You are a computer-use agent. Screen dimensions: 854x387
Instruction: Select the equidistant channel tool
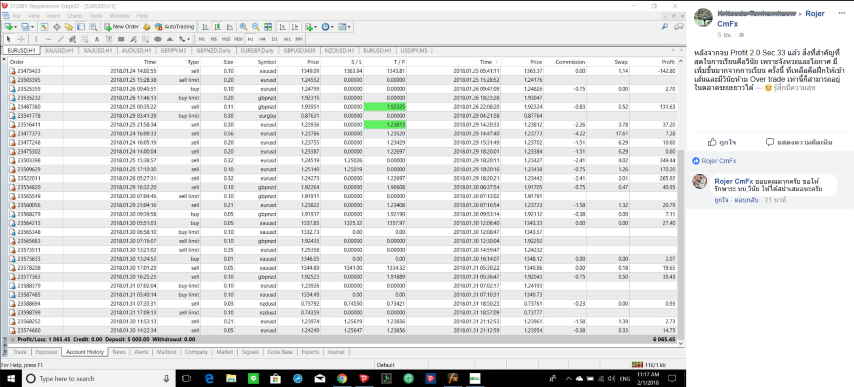click(x=72, y=39)
